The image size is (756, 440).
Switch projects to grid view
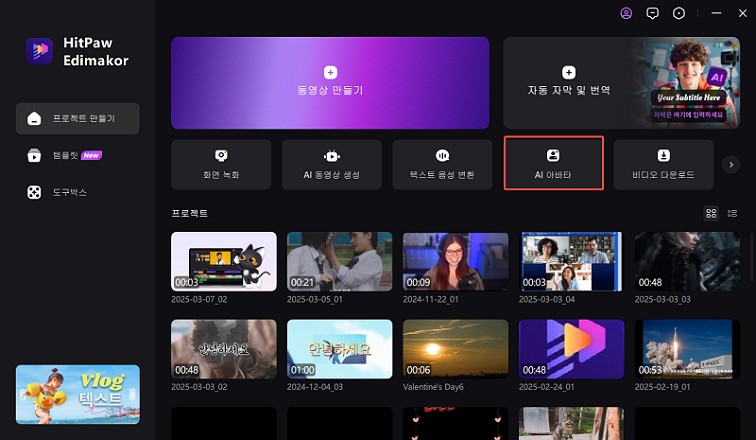click(711, 213)
